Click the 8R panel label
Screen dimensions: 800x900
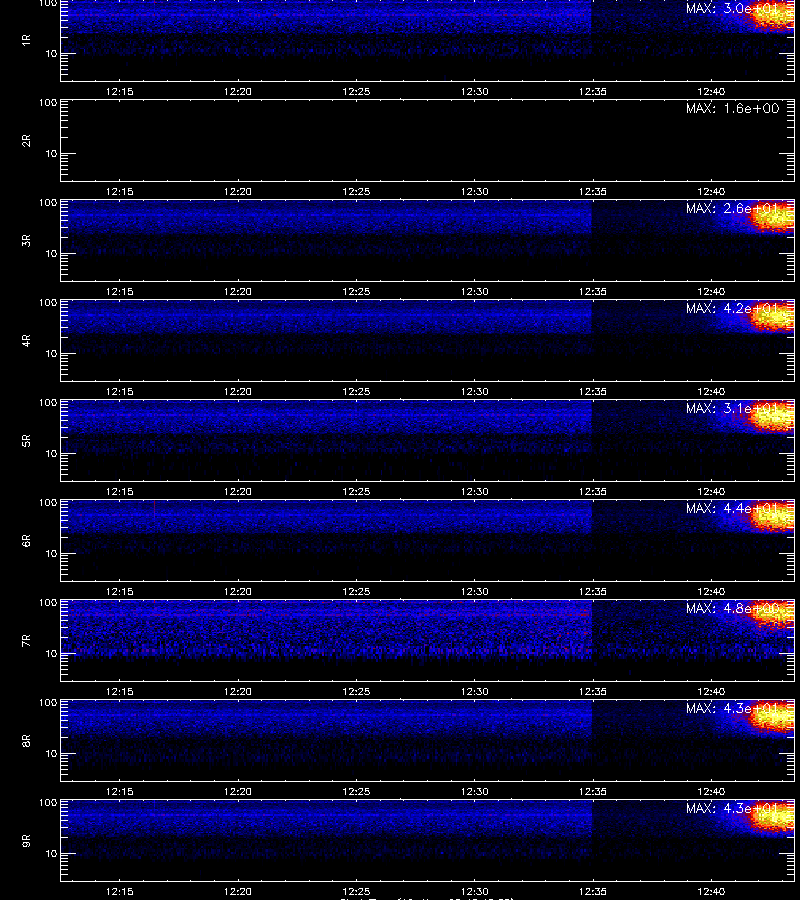[26, 740]
